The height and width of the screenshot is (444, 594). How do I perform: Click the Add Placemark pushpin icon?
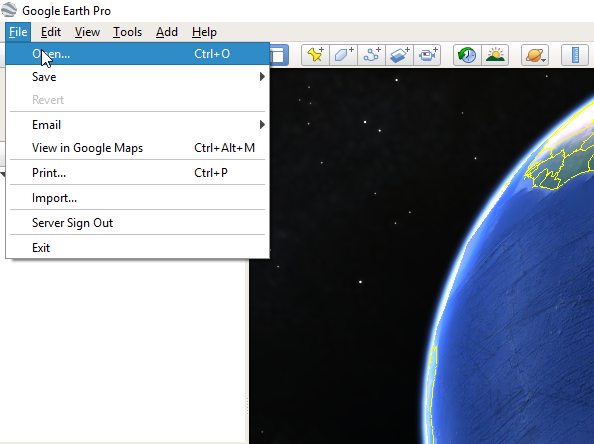coord(315,55)
